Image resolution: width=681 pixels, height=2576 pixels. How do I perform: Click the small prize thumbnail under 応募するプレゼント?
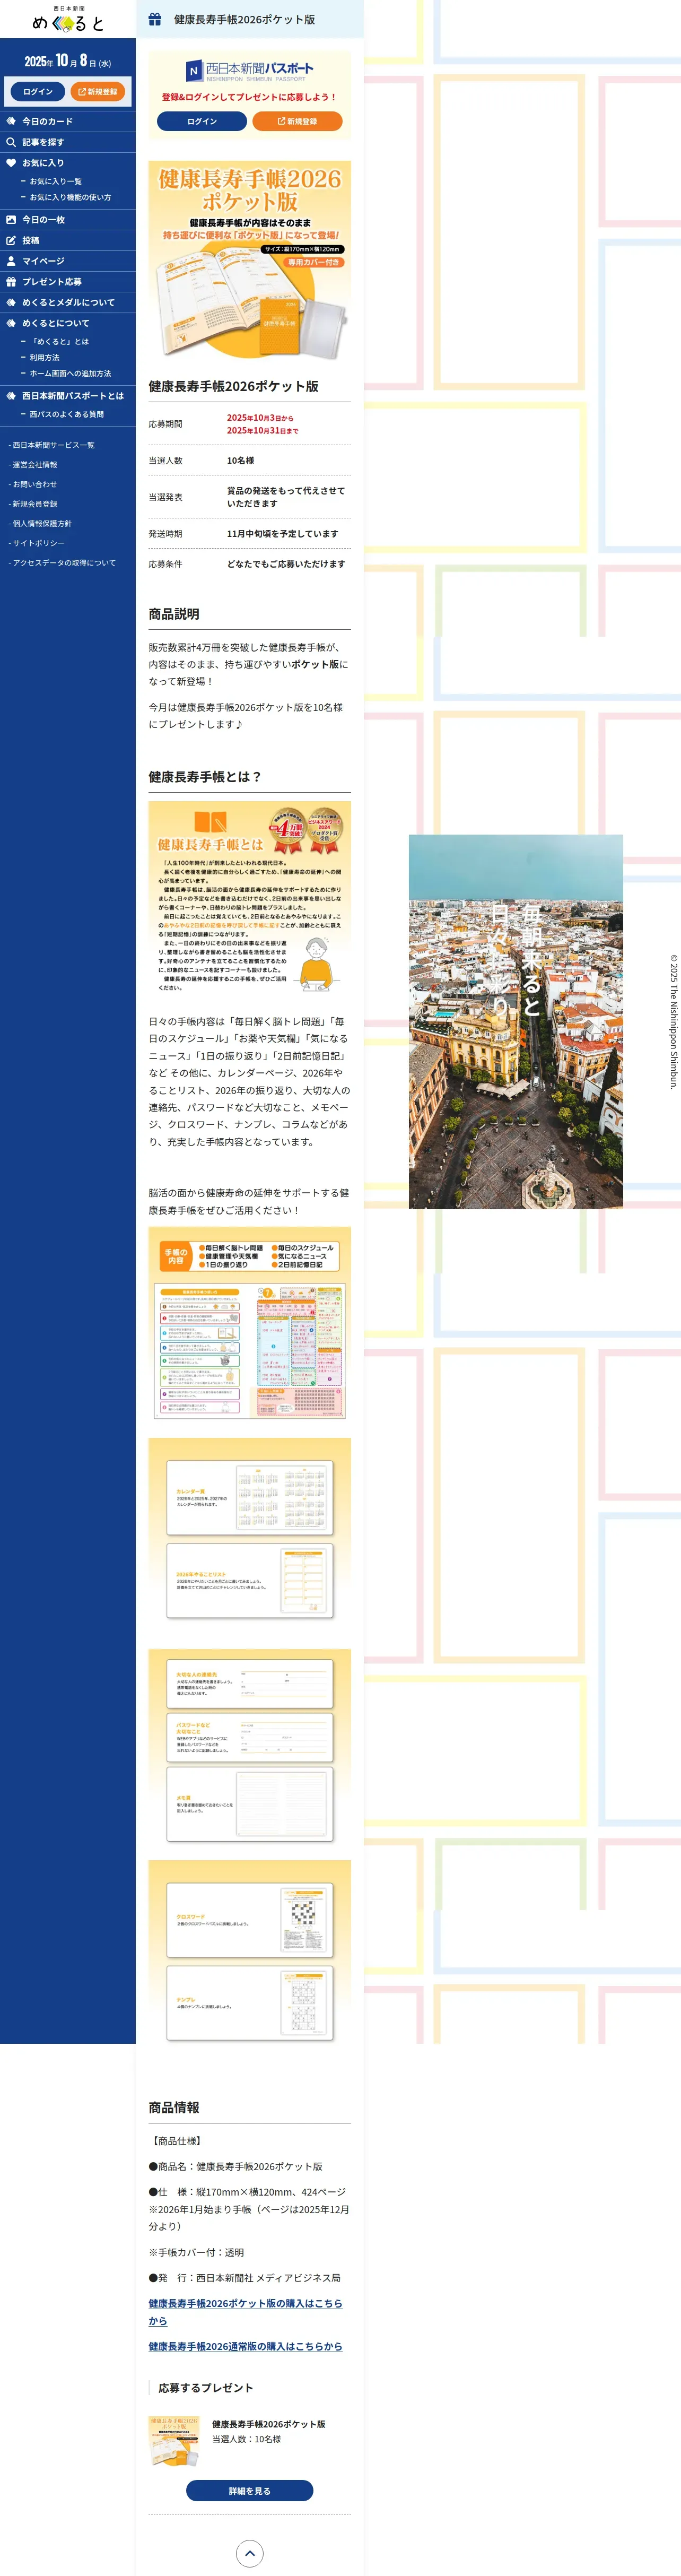pos(174,2441)
